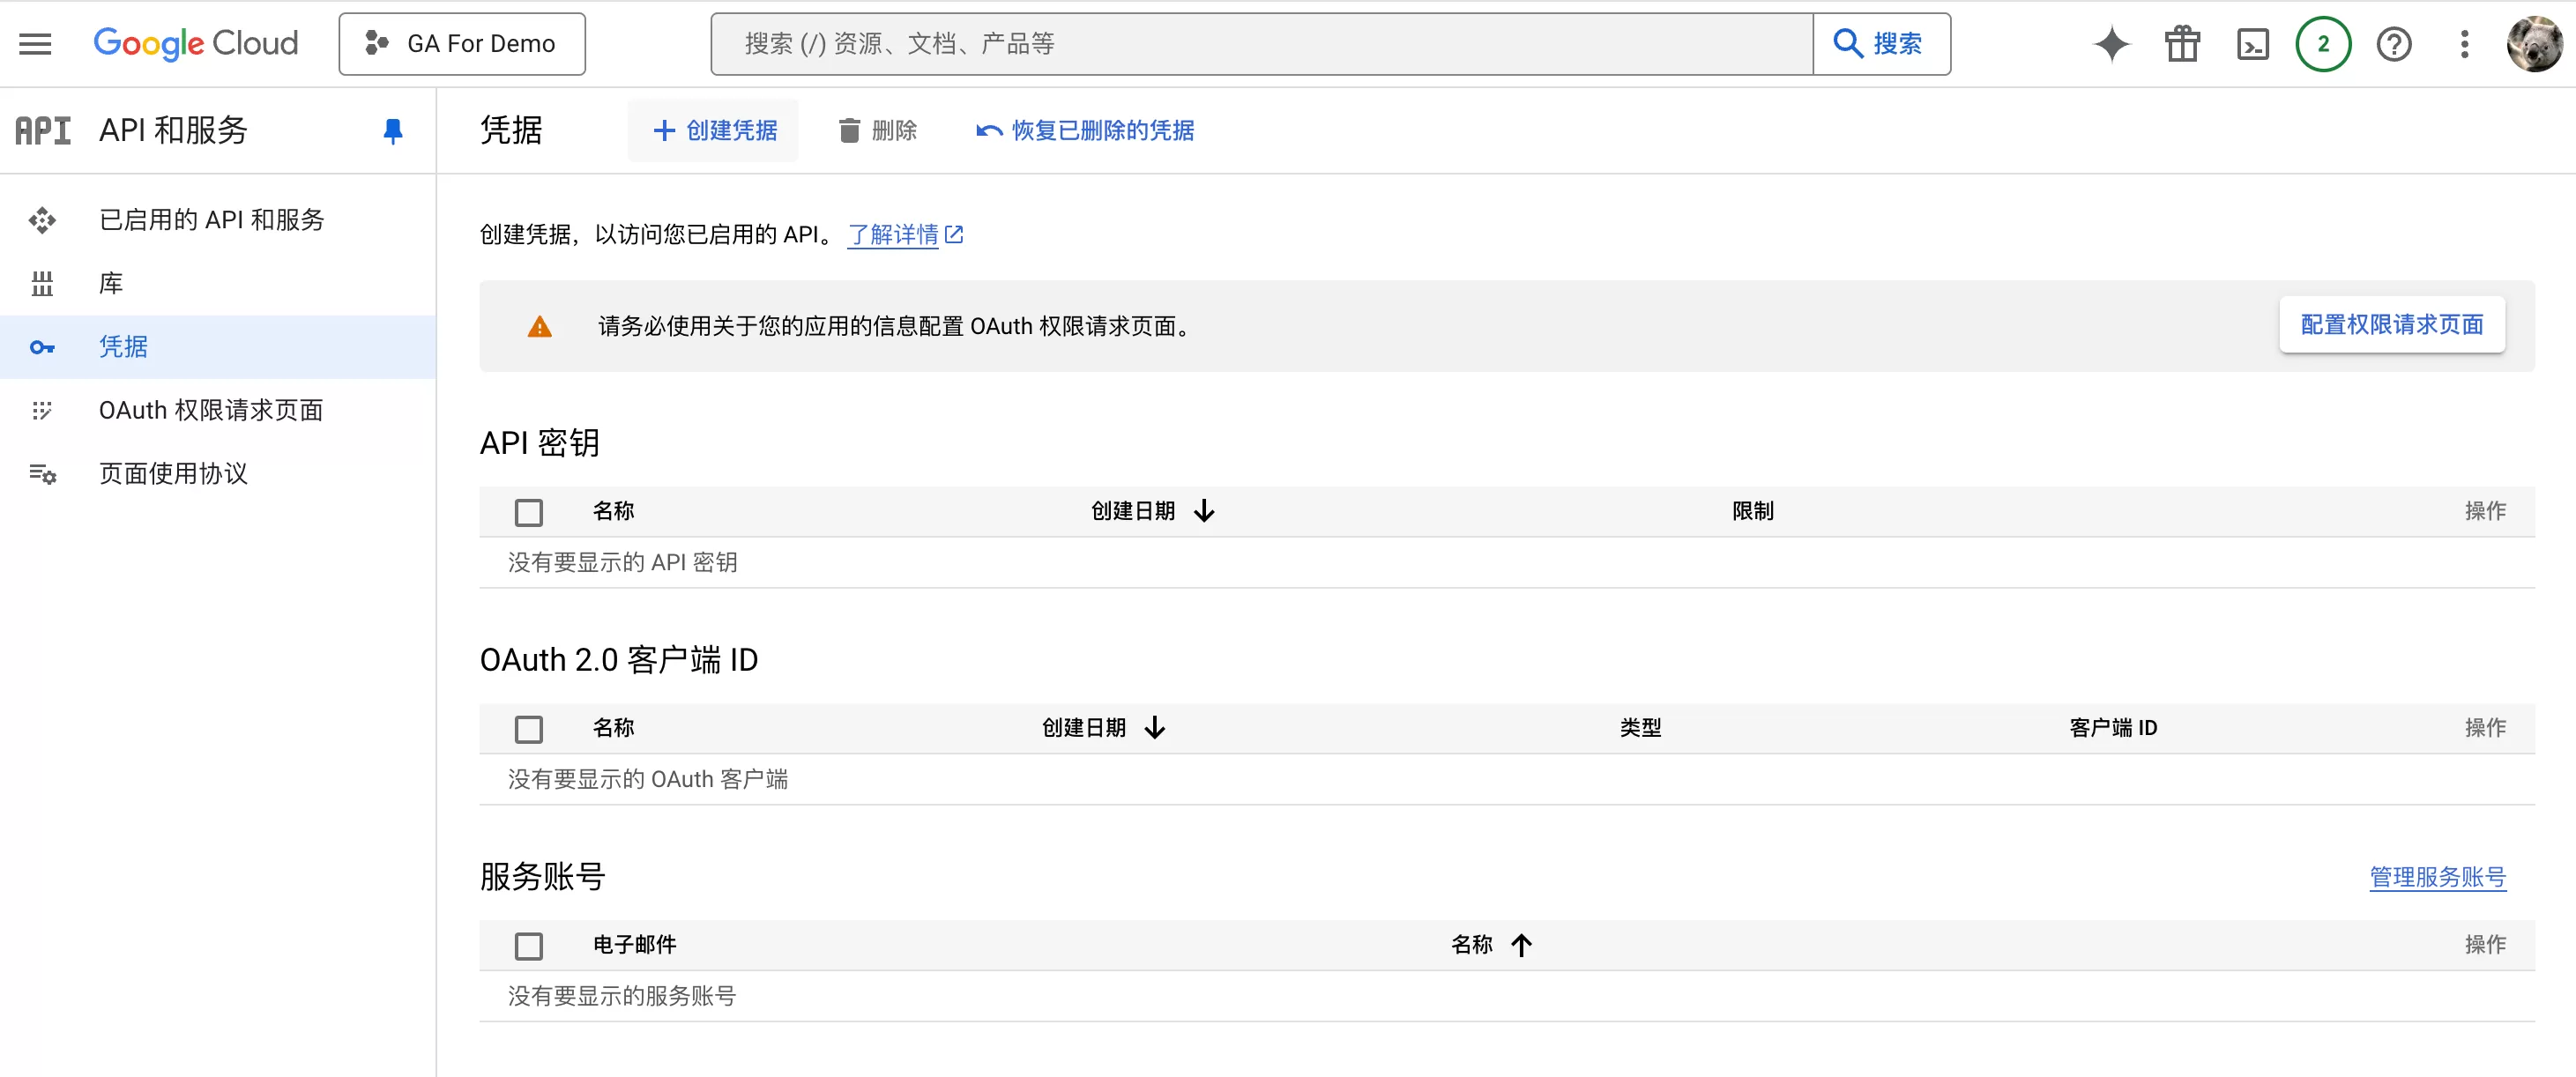Activate Cloud Shell terminal icon
This screenshot has height=1077, width=2576.
[x=2252, y=44]
